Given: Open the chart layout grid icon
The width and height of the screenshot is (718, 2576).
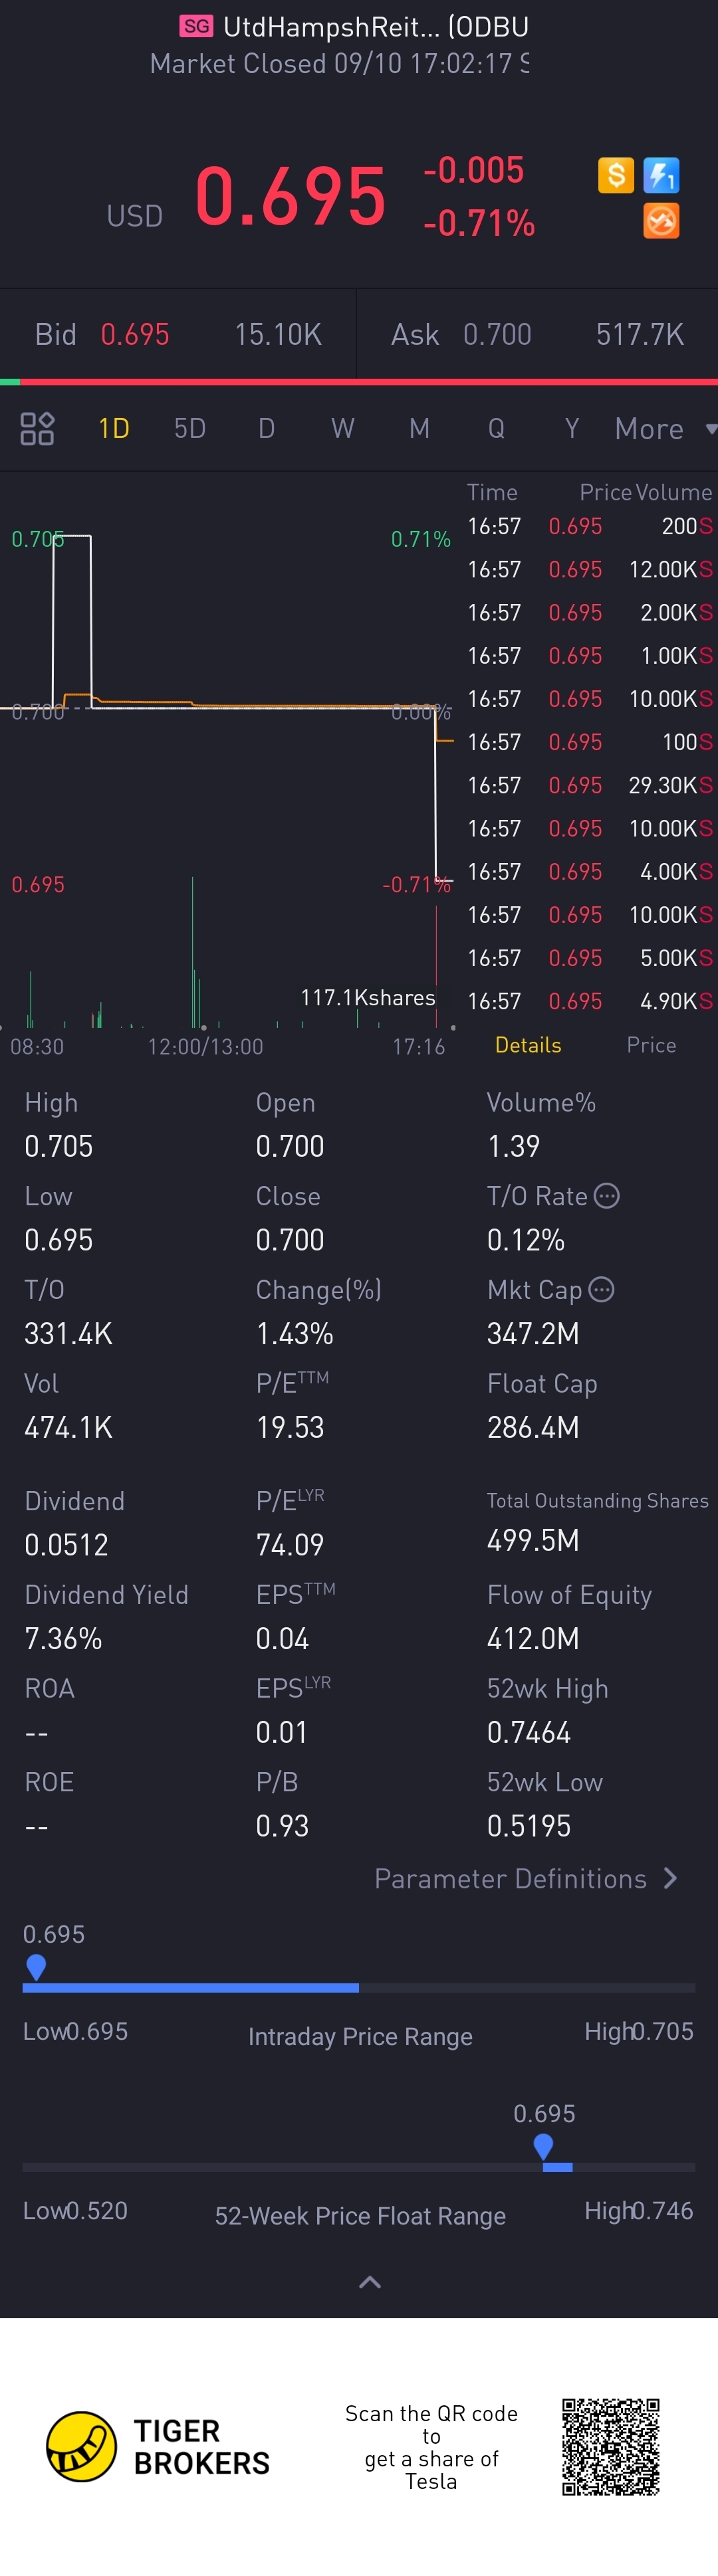Looking at the screenshot, I should click(37, 429).
